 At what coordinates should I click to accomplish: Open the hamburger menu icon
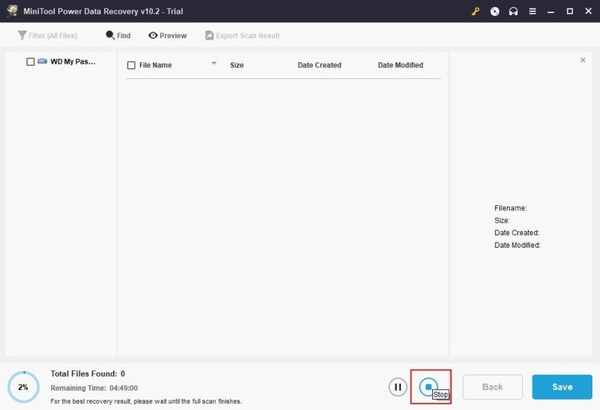click(x=532, y=11)
